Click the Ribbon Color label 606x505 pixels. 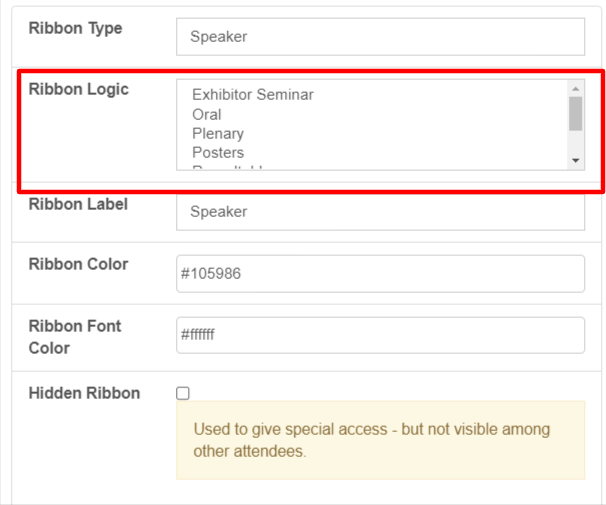[78, 264]
